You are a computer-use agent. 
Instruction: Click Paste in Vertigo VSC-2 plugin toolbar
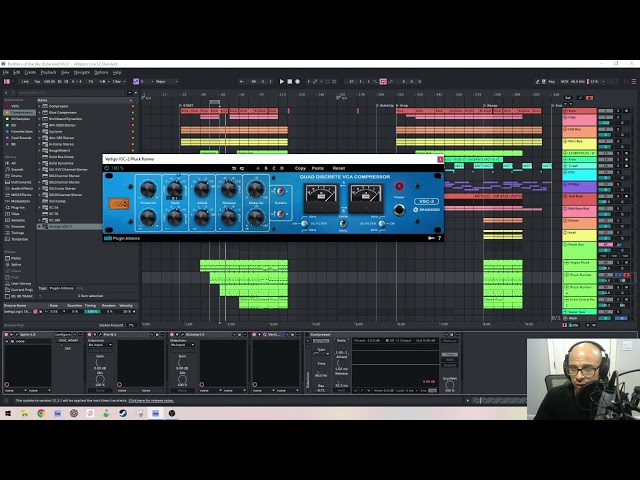click(318, 168)
